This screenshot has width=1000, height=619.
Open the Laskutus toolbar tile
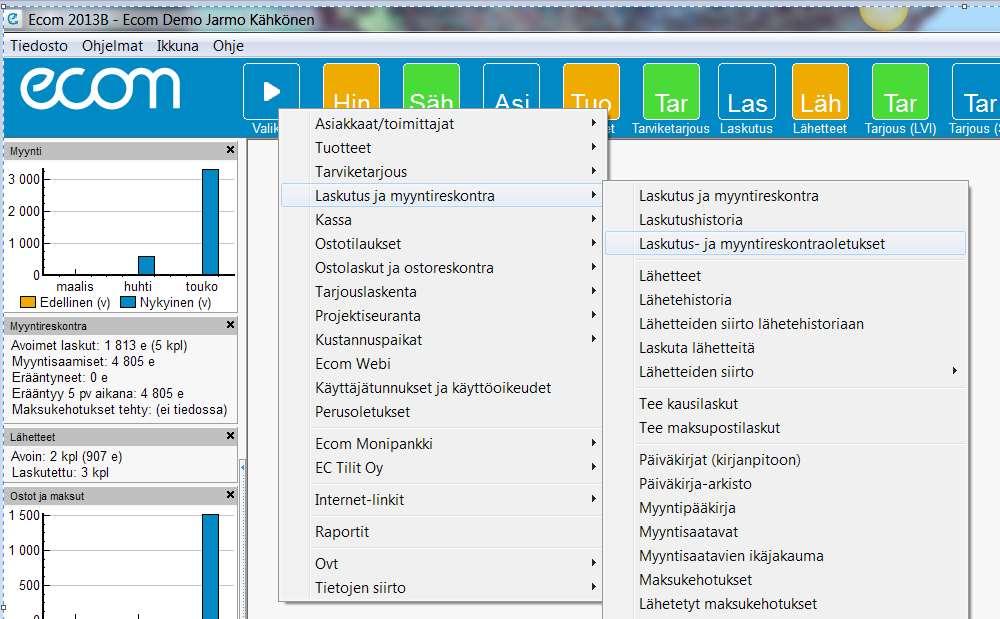click(747, 91)
